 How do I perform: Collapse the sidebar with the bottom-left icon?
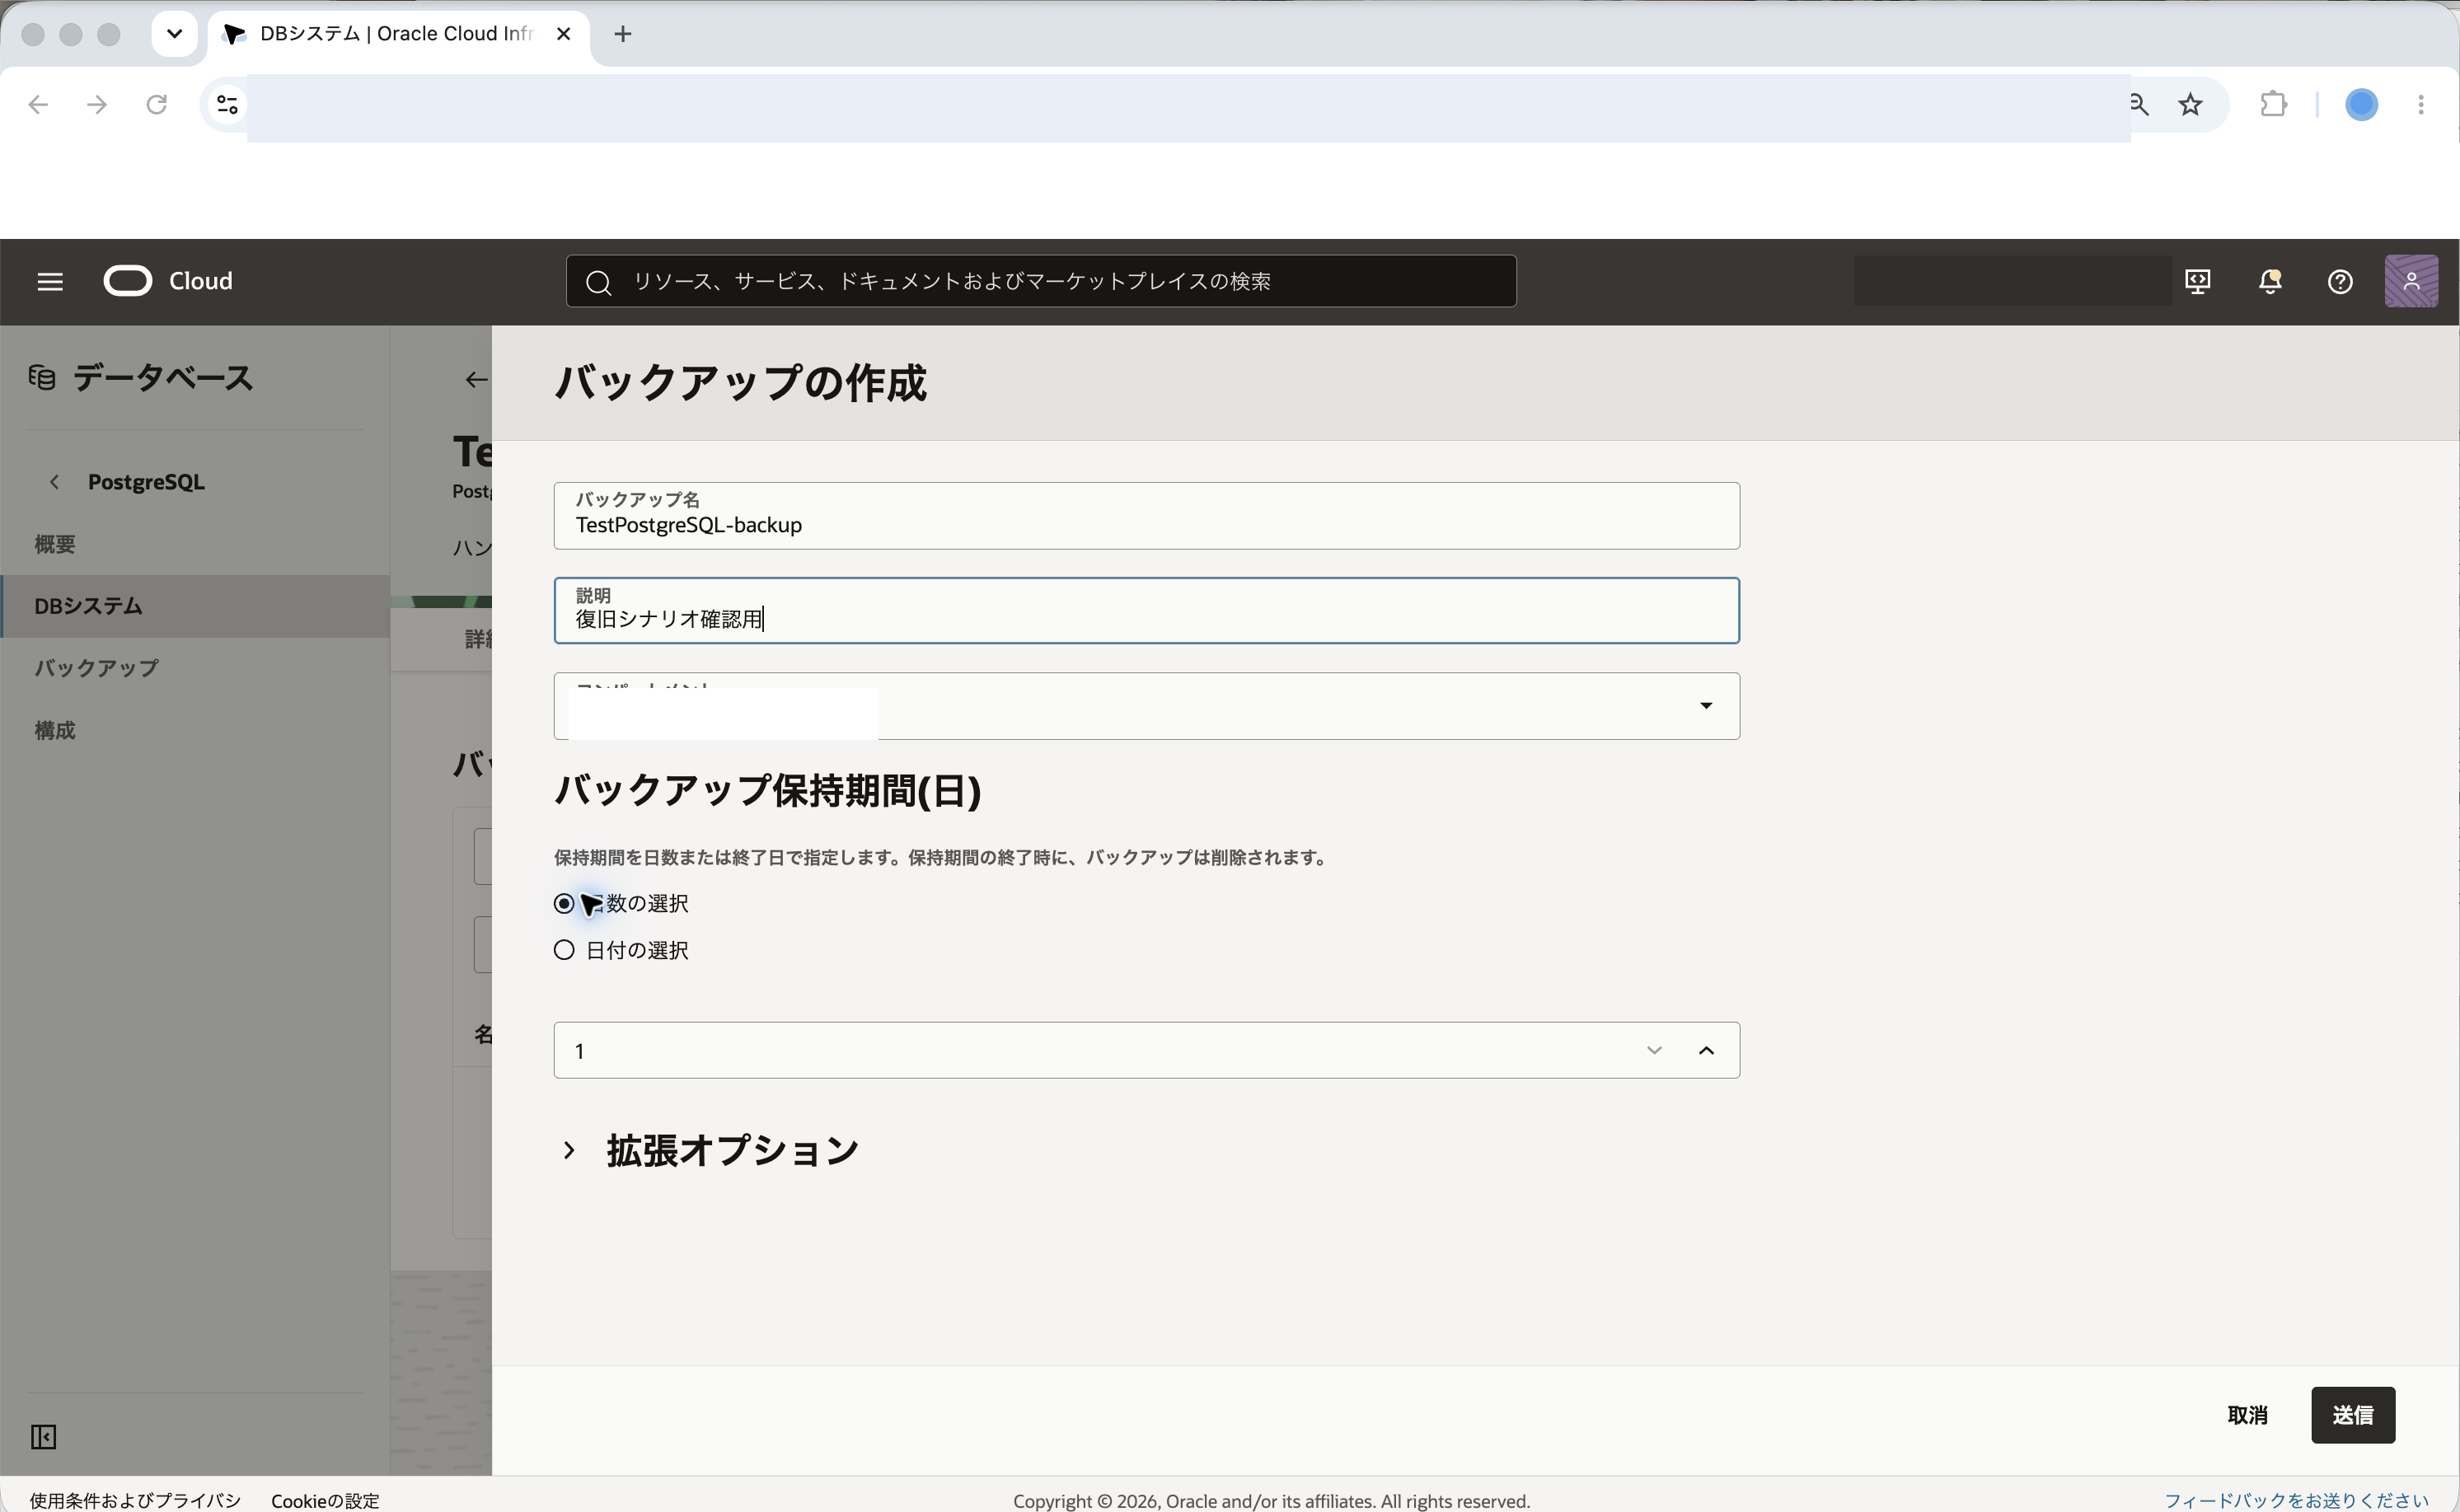pos(43,1437)
